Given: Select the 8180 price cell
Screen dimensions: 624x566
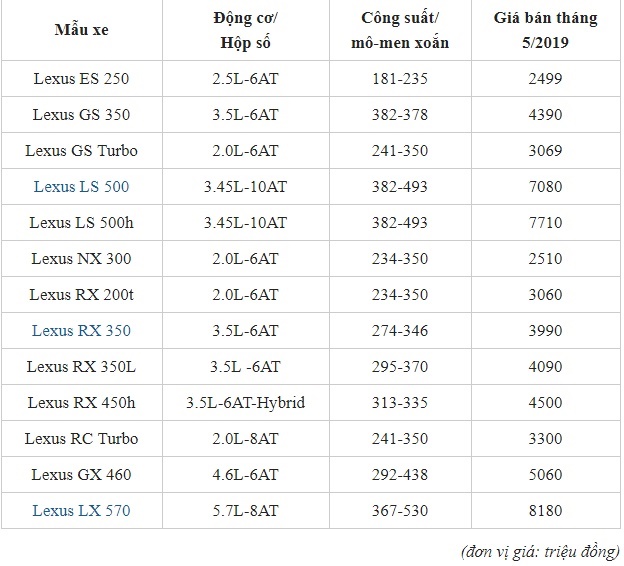Looking at the screenshot, I should tap(544, 511).
